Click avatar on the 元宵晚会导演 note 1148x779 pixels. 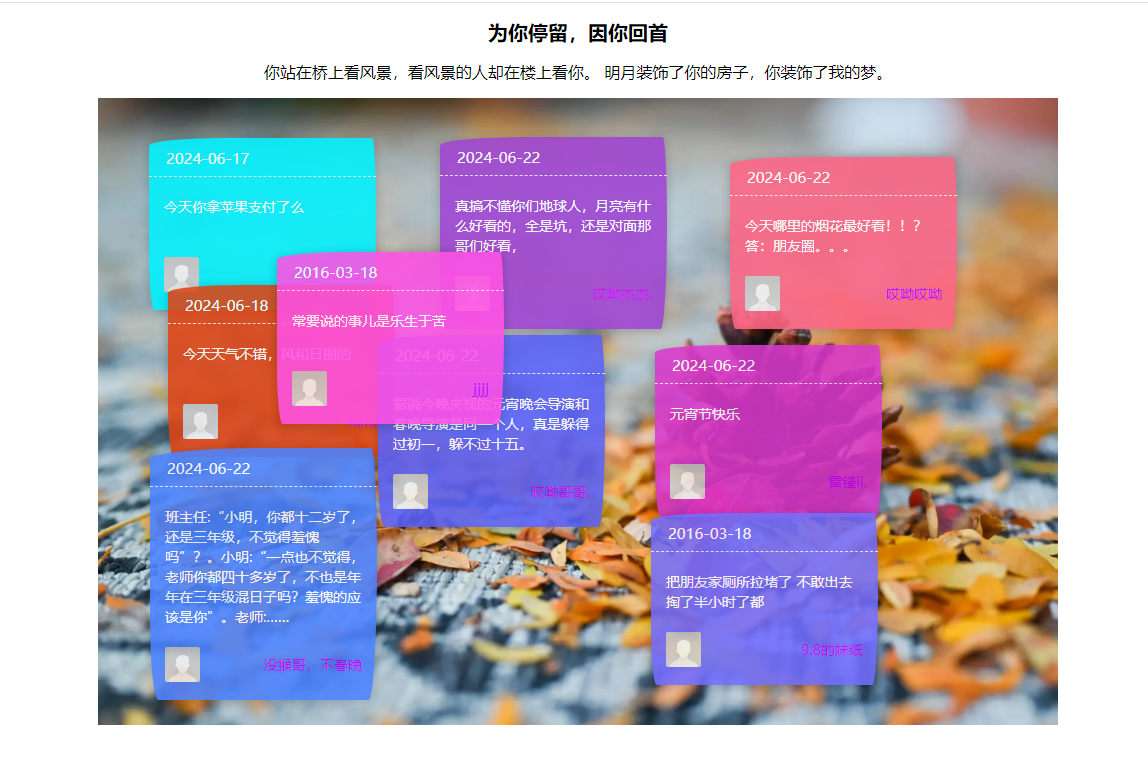coord(410,491)
